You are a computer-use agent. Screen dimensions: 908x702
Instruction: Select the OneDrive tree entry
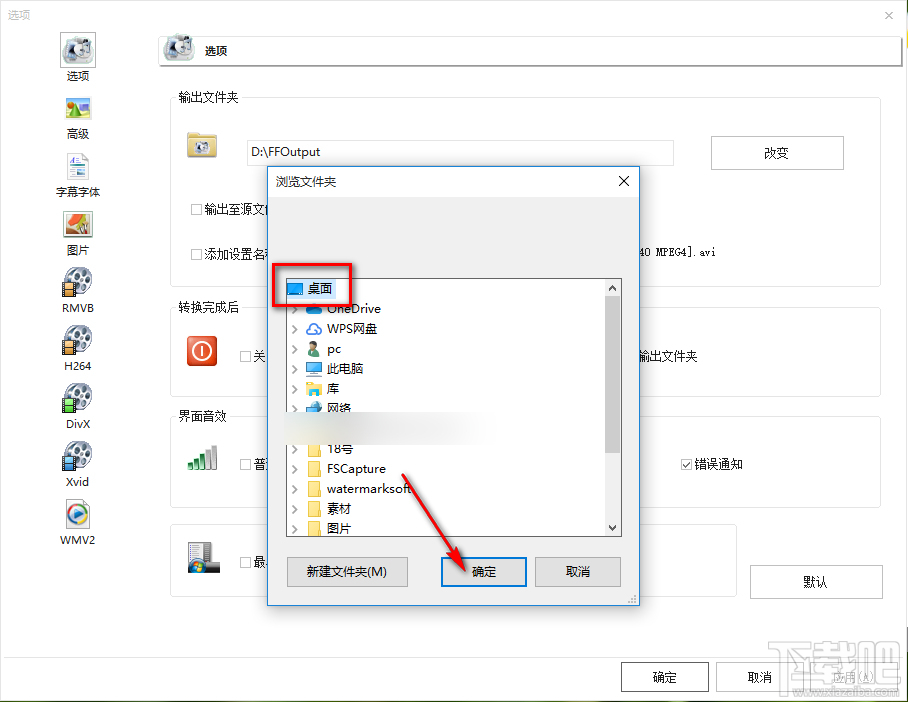click(354, 309)
